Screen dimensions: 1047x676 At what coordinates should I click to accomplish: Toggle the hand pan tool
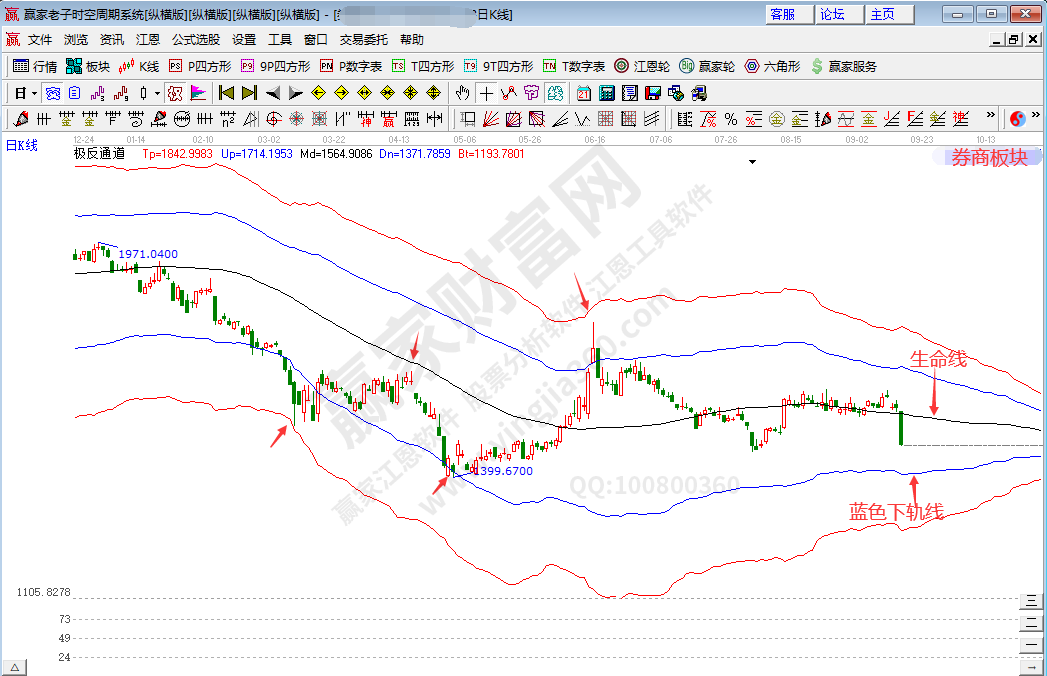(x=462, y=93)
